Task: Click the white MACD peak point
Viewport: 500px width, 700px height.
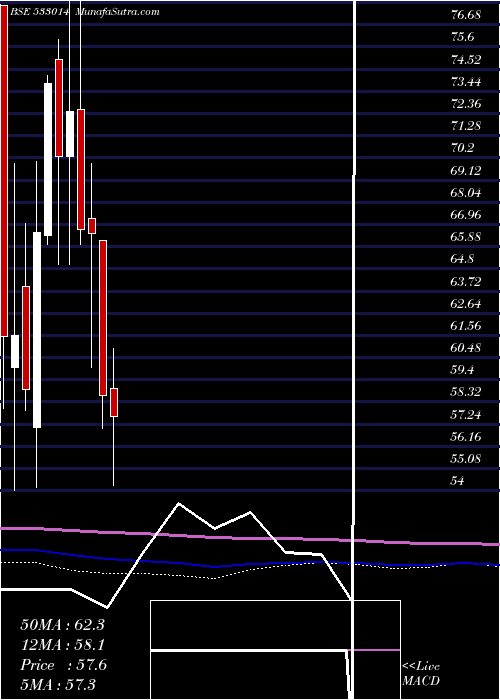Action: point(179,504)
